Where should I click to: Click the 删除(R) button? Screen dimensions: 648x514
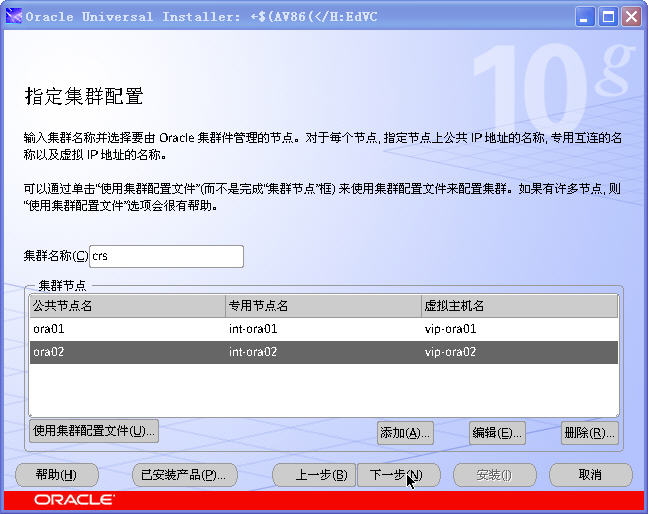pyautogui.click(x=590, y=433)
